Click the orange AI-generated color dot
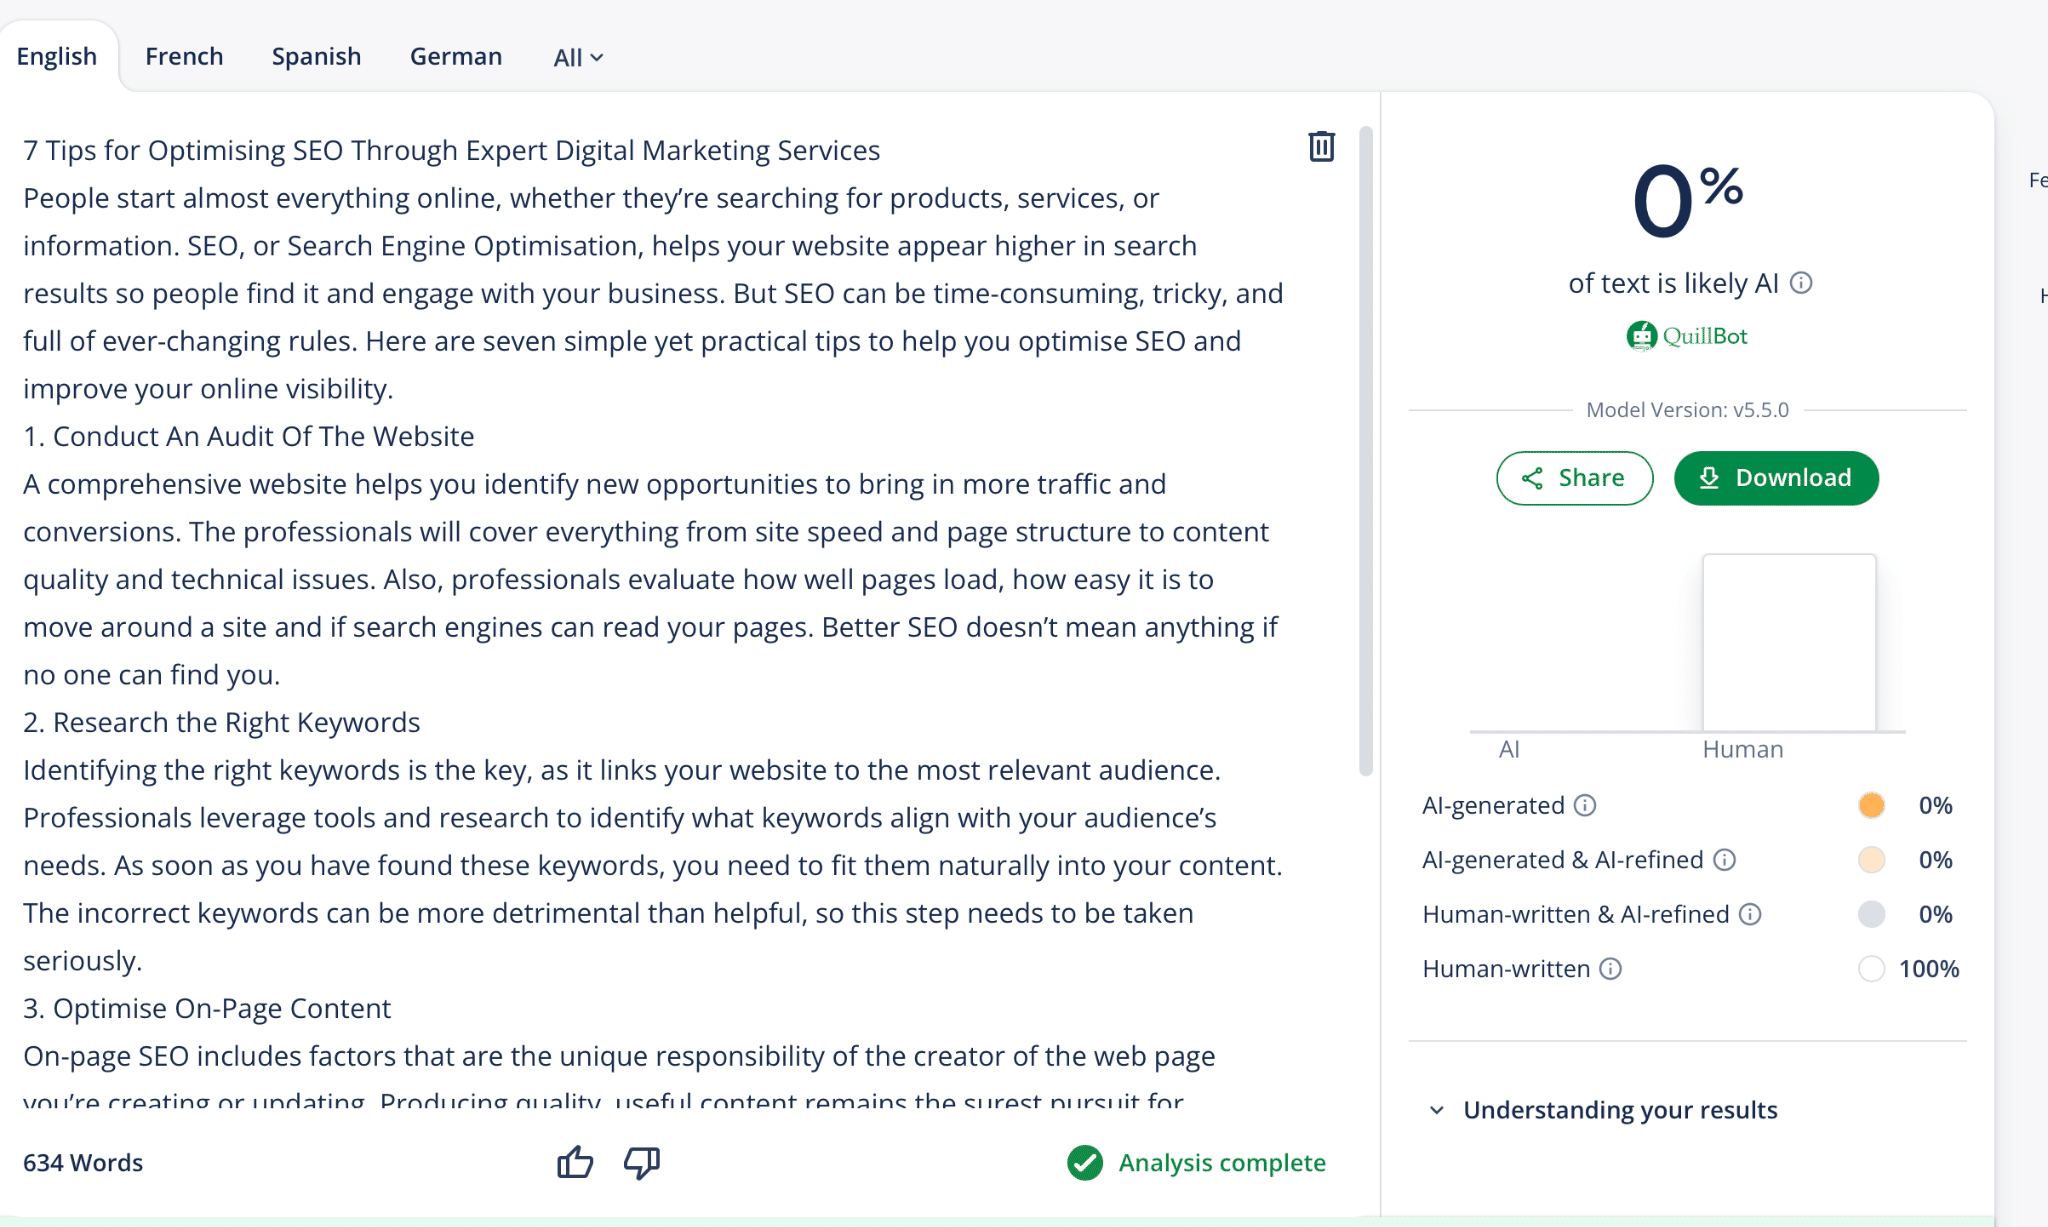The image size is (2048, 1227). pos(1871,805)
